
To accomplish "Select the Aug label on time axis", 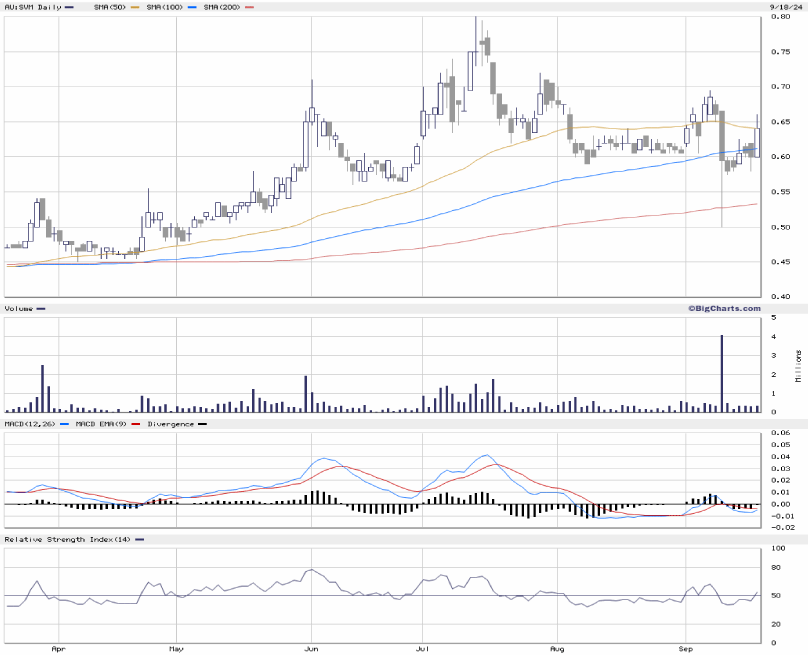I will click(x=556, y=649).
